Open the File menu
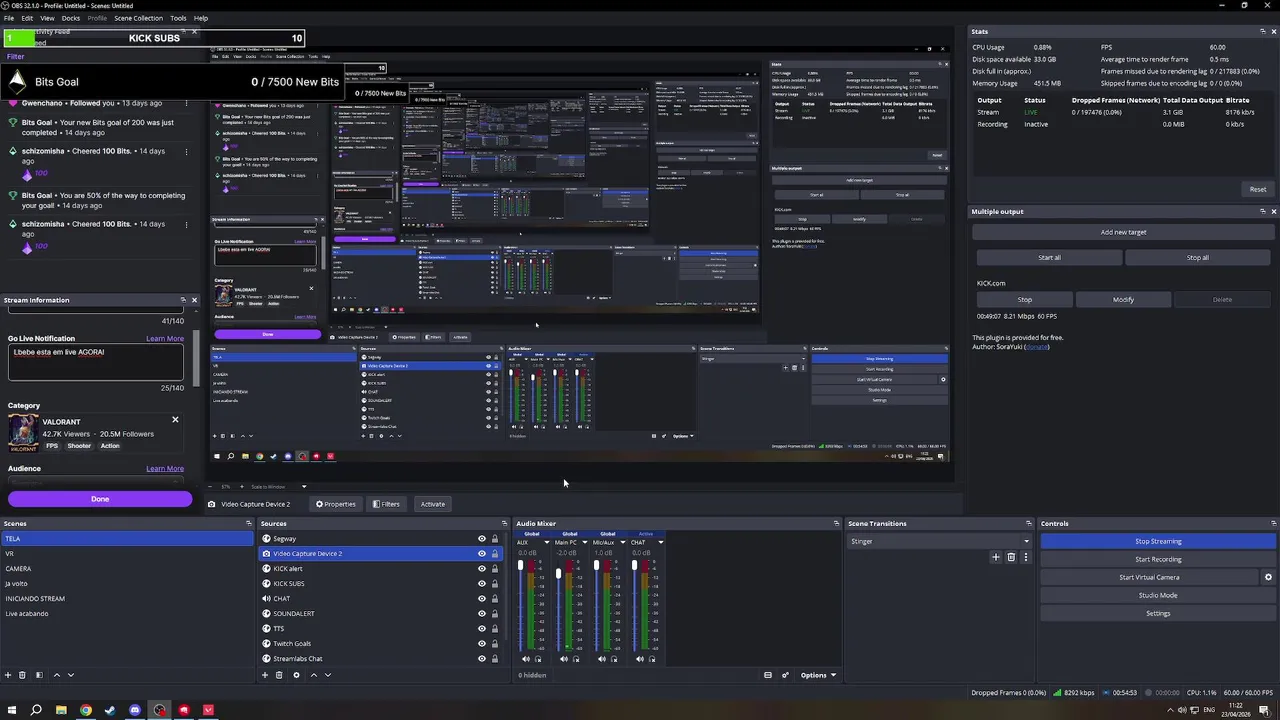This screenshot has height=720, width=1280. click(9, 18)
